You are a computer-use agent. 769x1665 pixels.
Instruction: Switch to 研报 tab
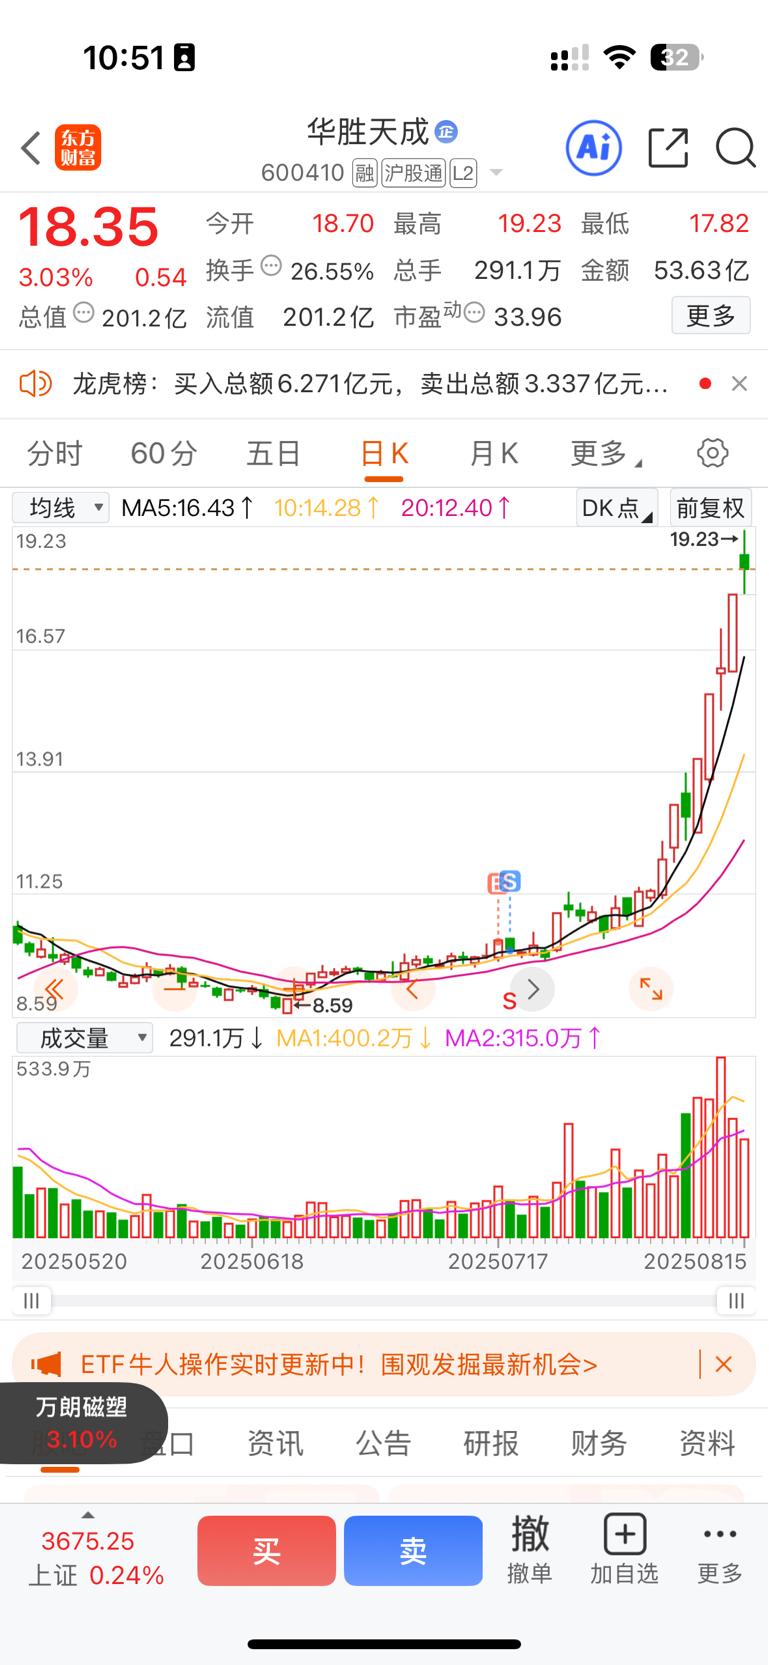coord(491,1443)
